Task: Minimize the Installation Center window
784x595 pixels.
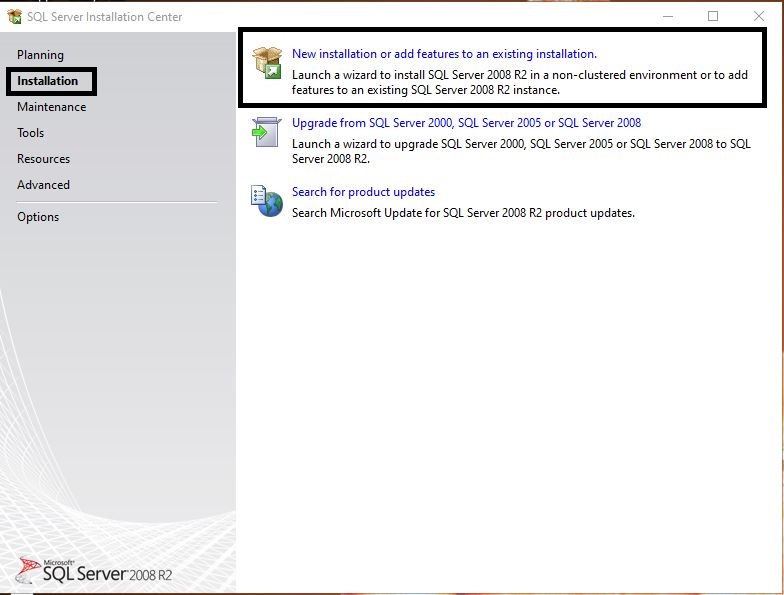Action: 668,16
